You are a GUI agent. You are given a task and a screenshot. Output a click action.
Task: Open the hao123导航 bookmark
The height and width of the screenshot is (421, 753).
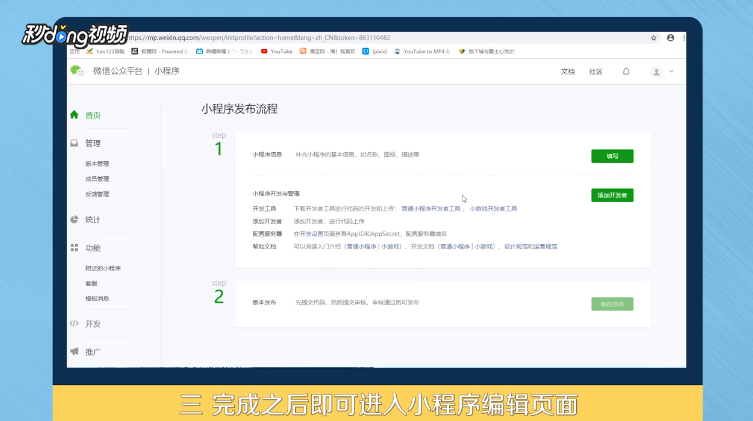click(106, 51)
